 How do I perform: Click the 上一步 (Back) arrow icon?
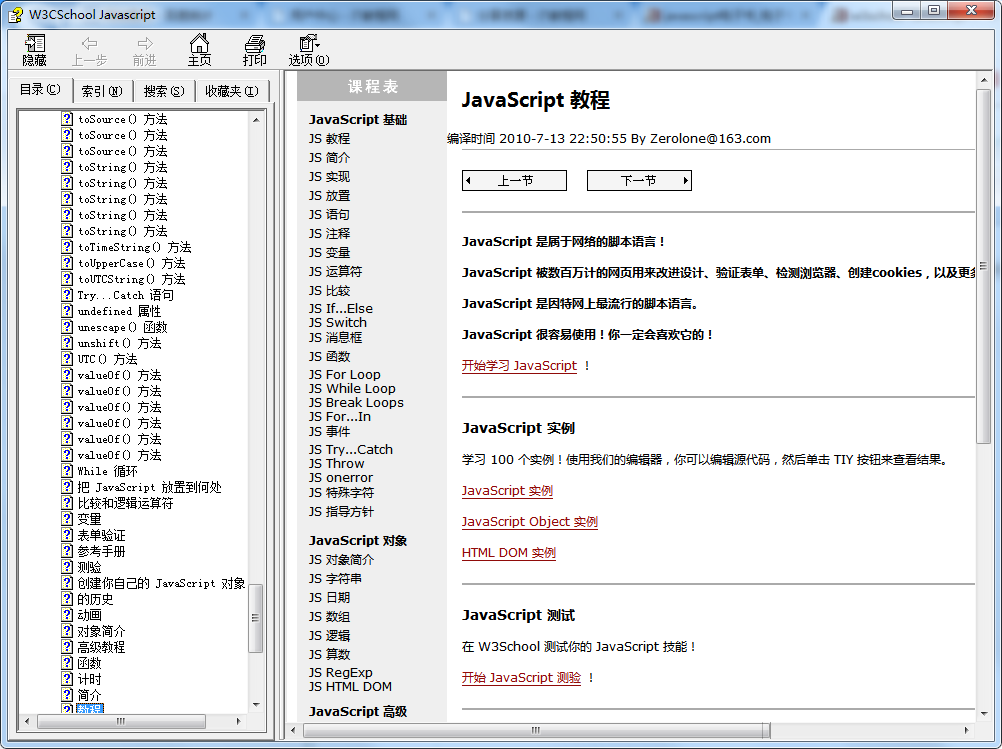[x=89, y=49]
